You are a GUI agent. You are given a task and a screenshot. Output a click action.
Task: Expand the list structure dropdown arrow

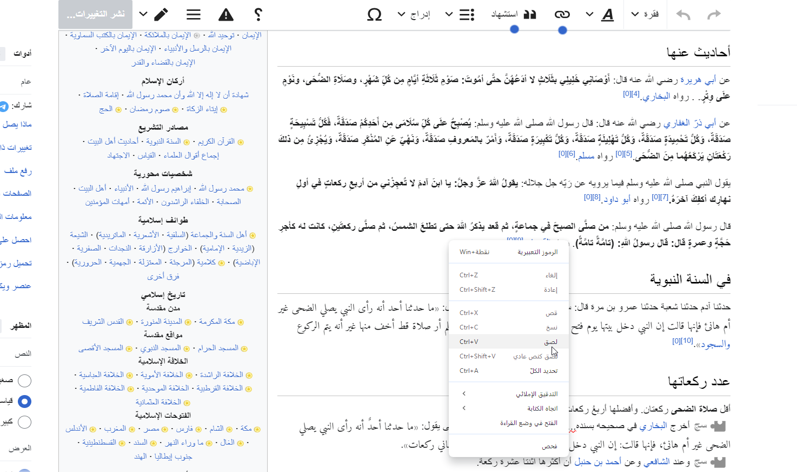coord(449,15)
